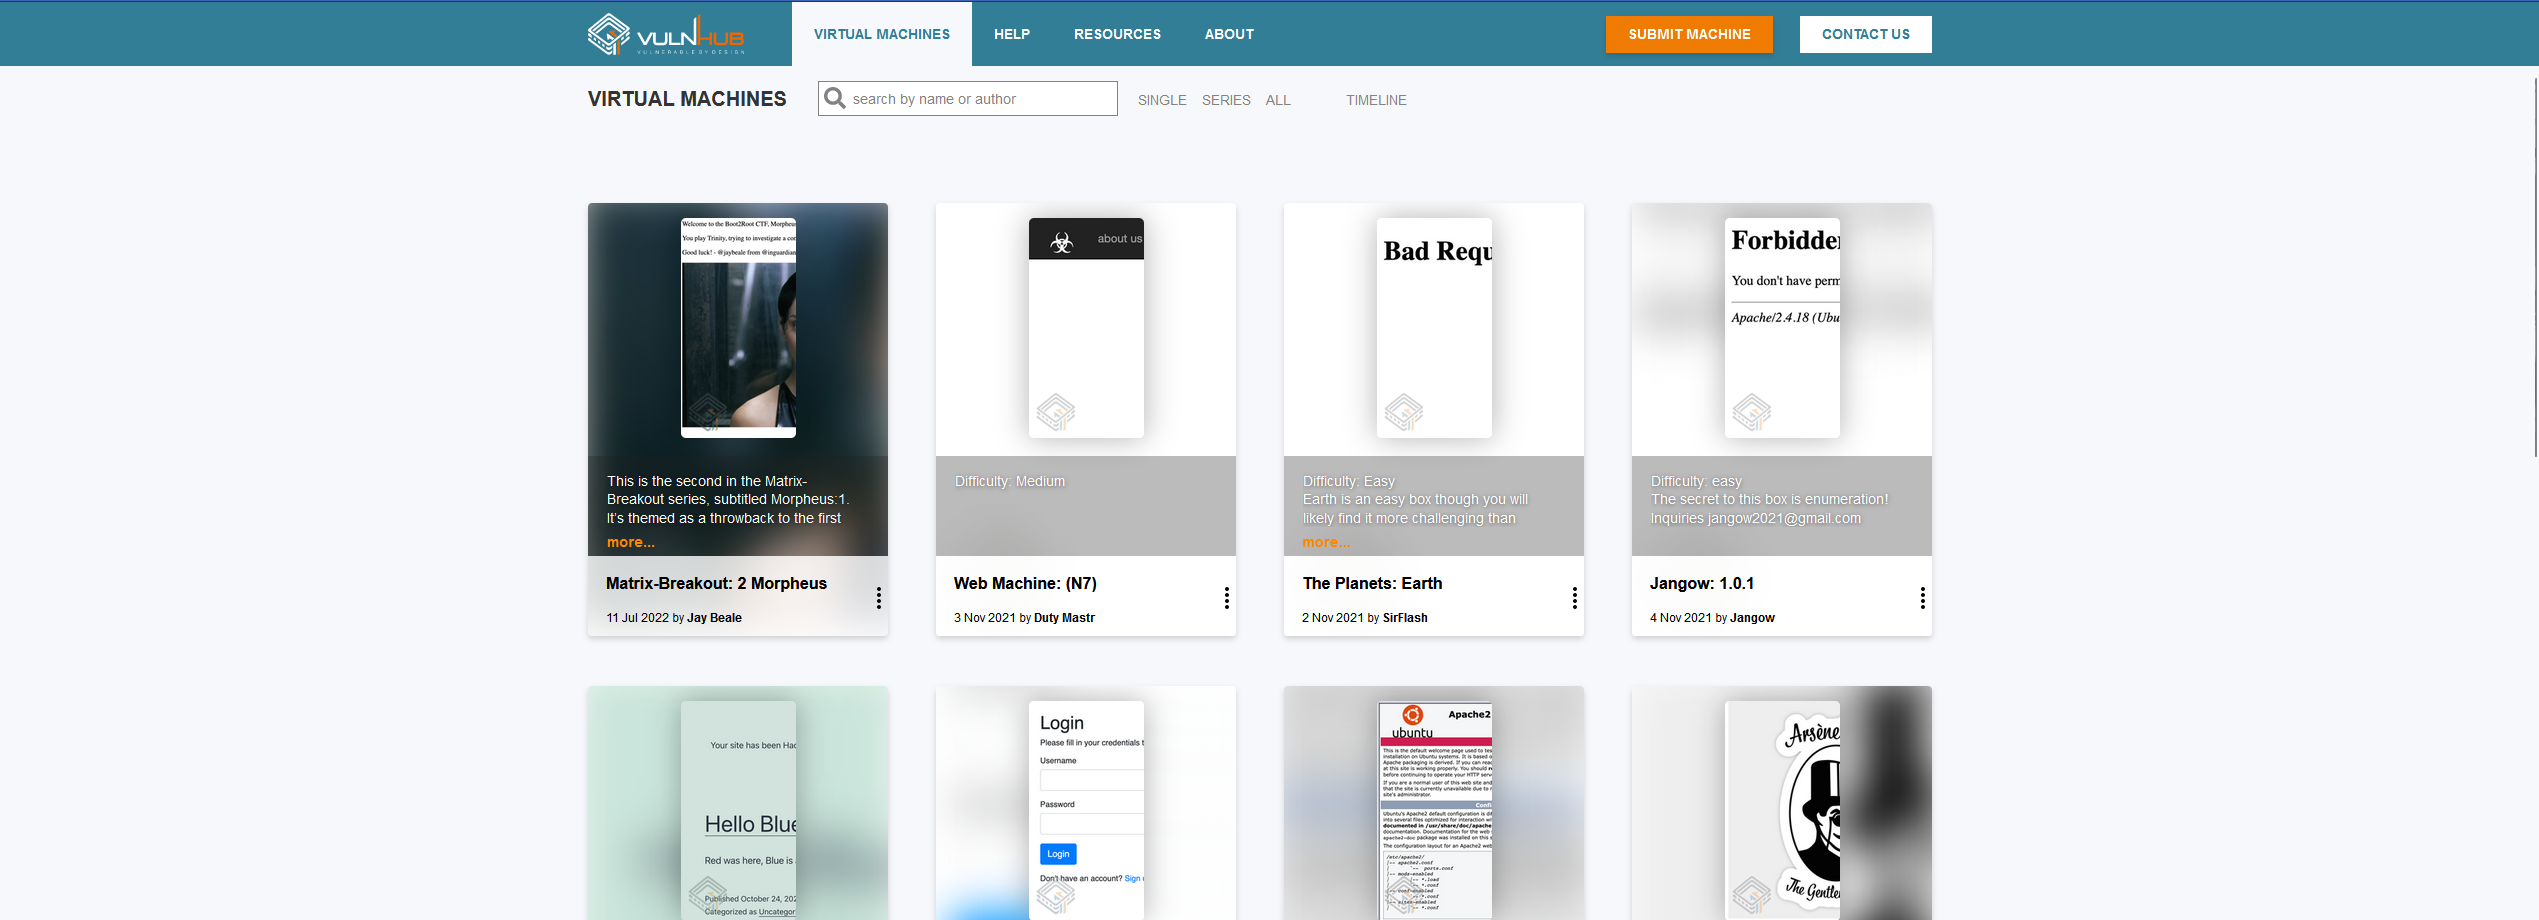Open the Hello Blue thumbnail

738,810
